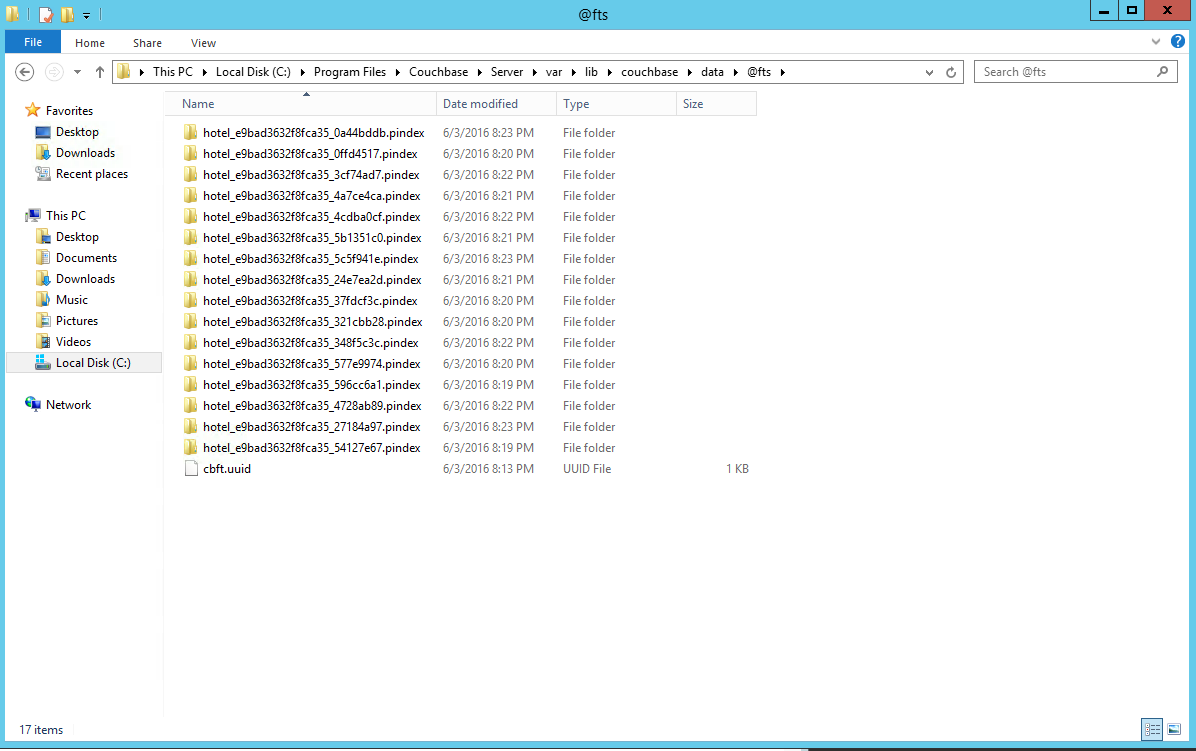This screenshot has height=751, width=1196.
Task: Switch to Large icons view button
Action: (x=1173, y=729)
